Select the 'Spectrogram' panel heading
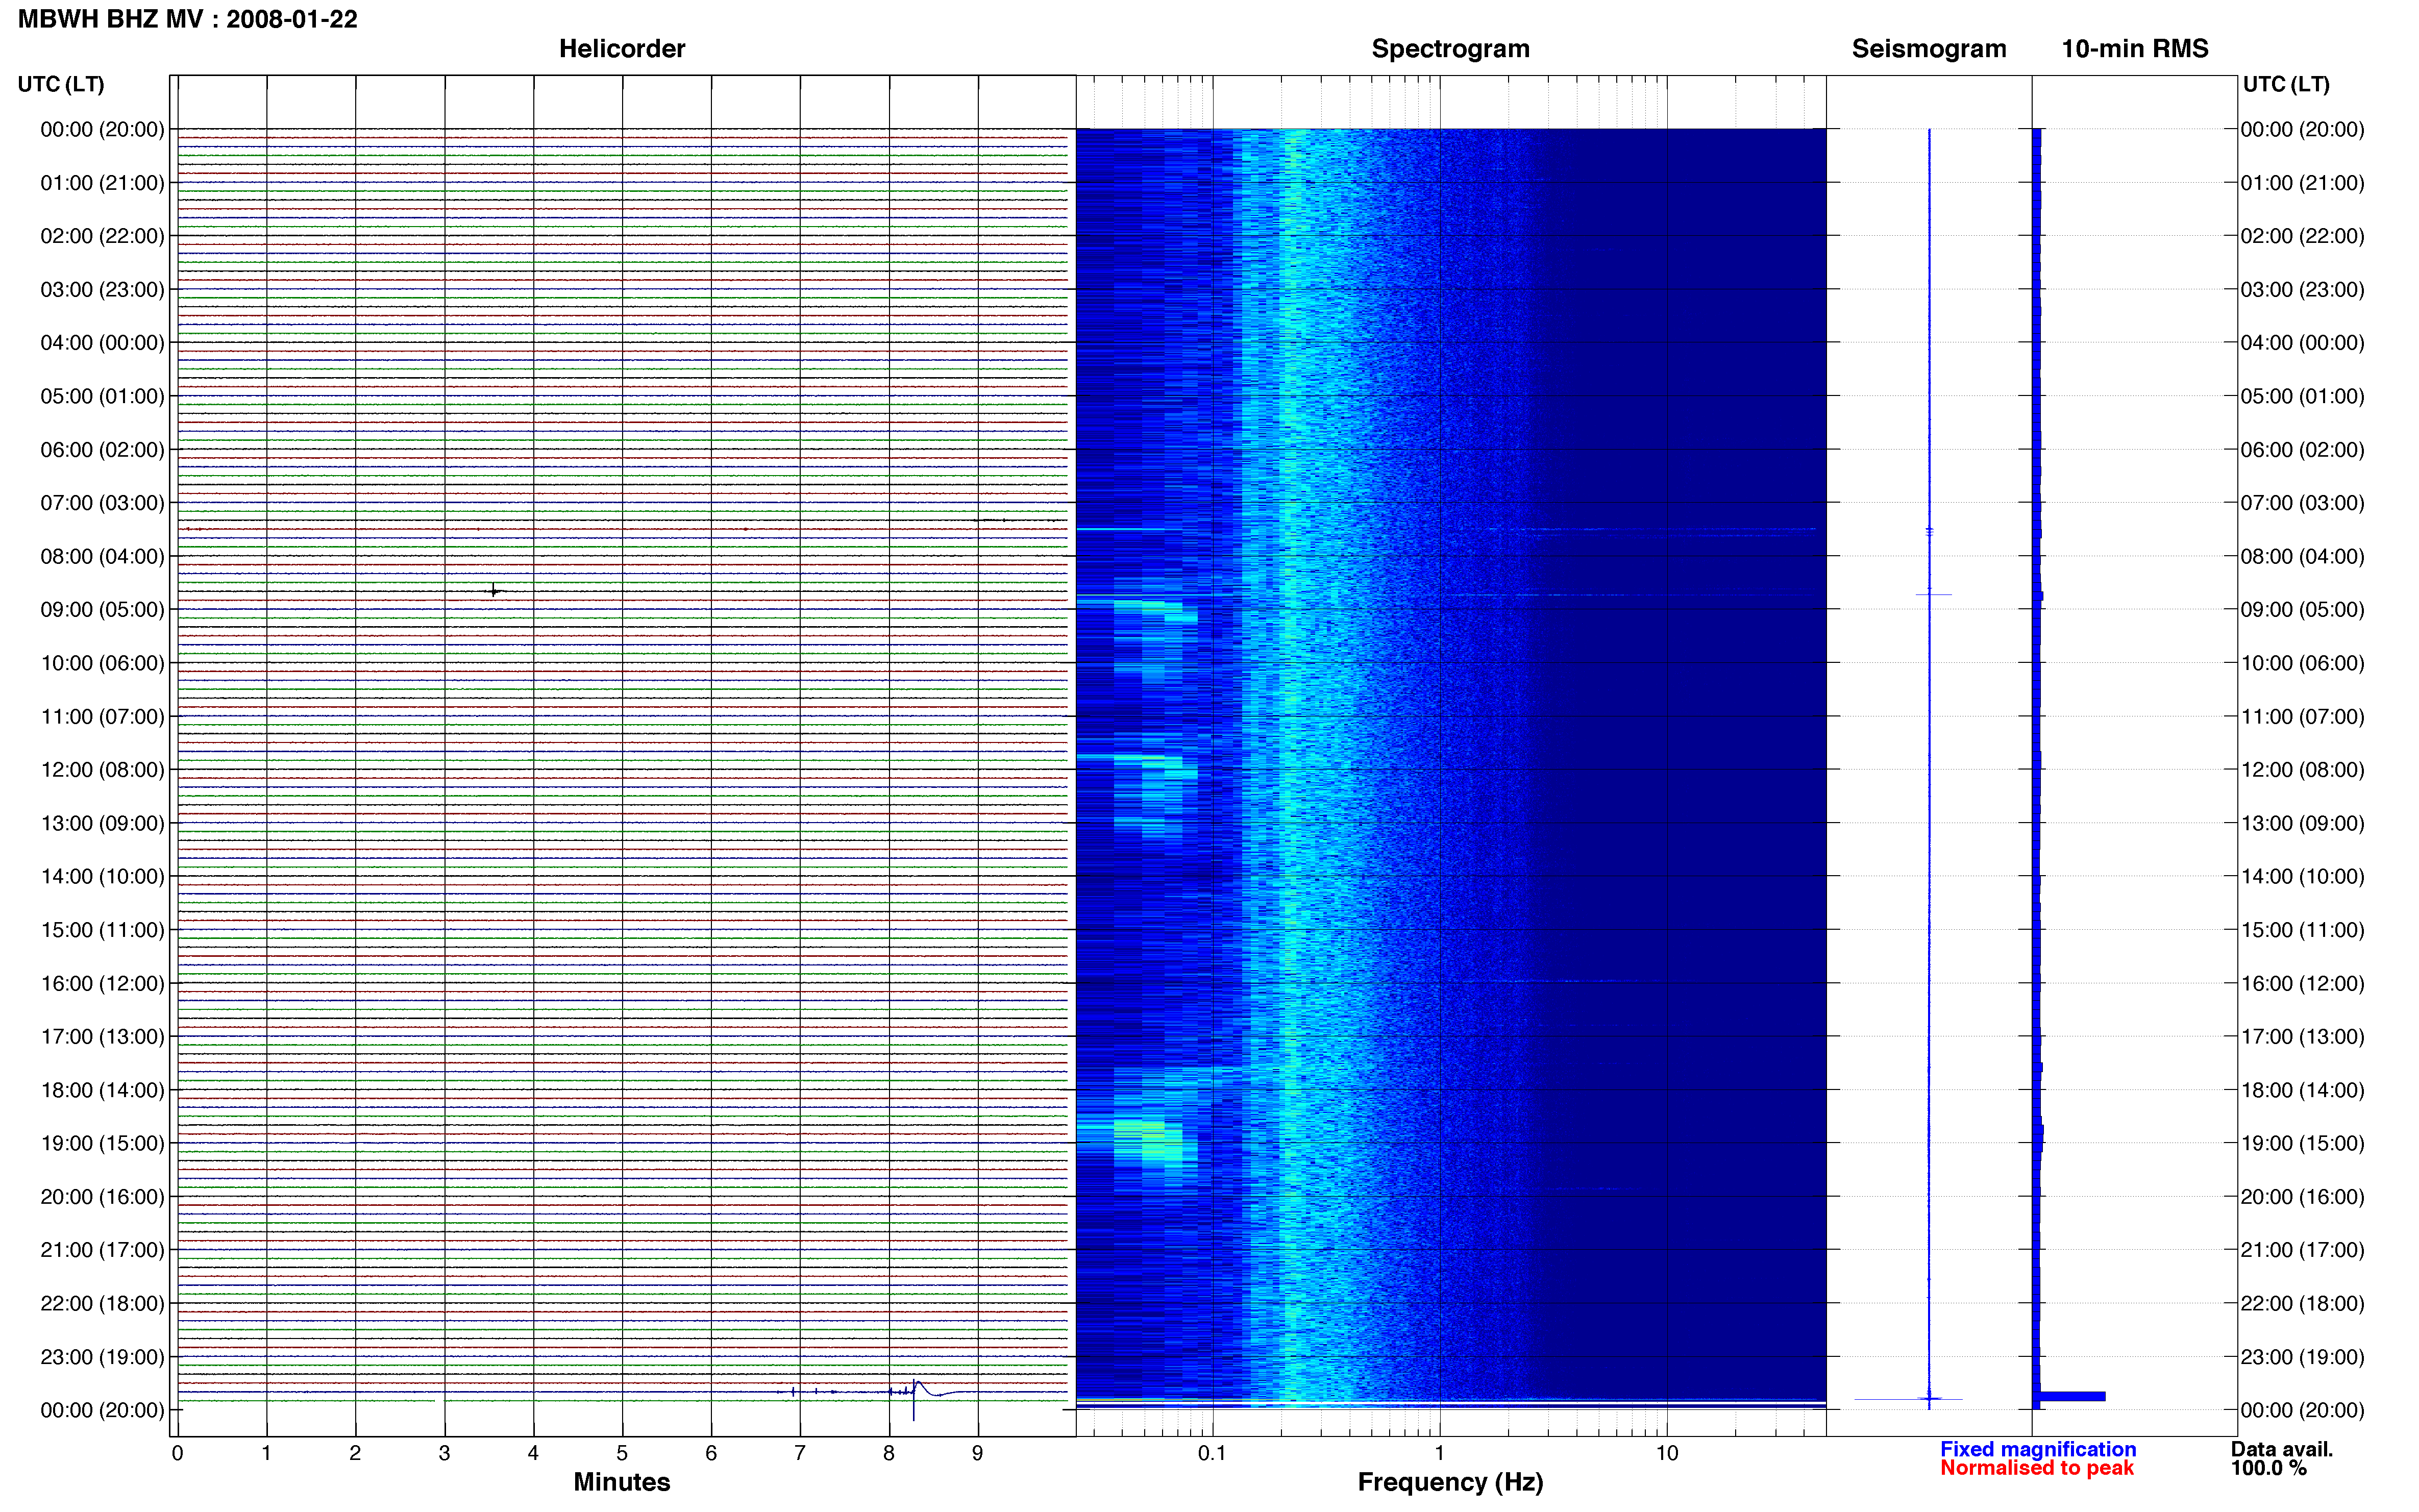Viewport: 2419px width, 1512px height. click(x=1450, y=49)
